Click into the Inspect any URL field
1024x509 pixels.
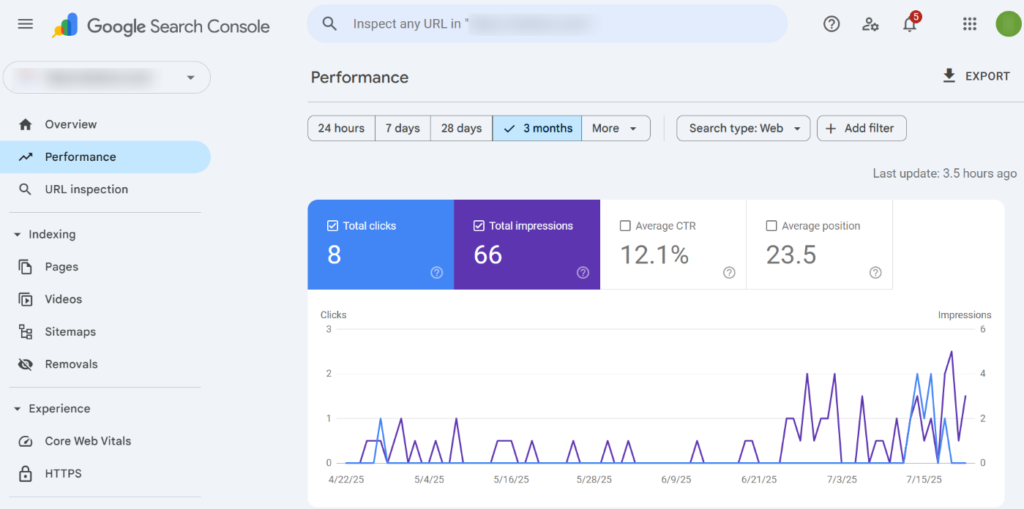click(x=547, y=24)
